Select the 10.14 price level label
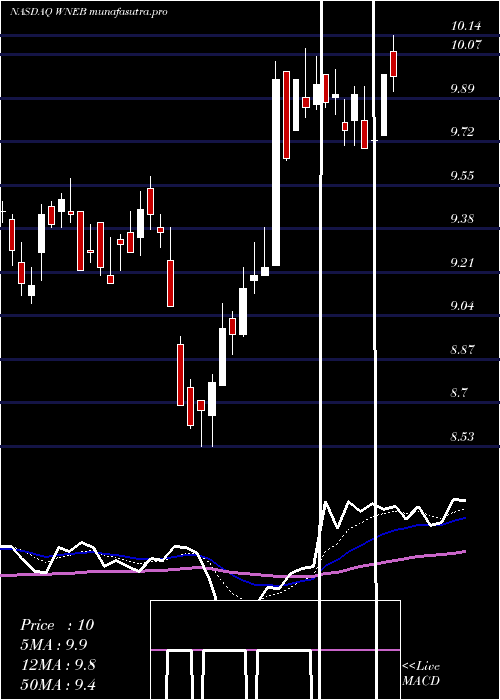Viewport: 500px width, 700px height. 466,26
